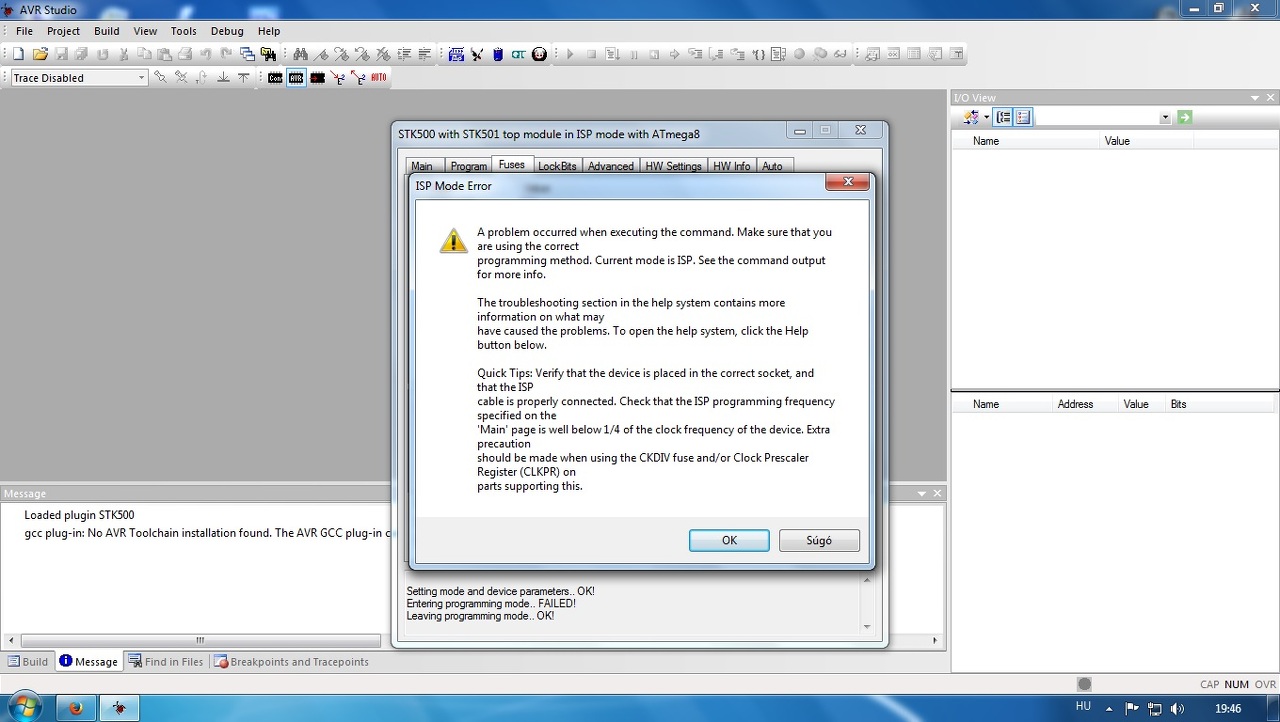Start Firefox from the taskbar
1280x722 pixels.
[76, 708]
